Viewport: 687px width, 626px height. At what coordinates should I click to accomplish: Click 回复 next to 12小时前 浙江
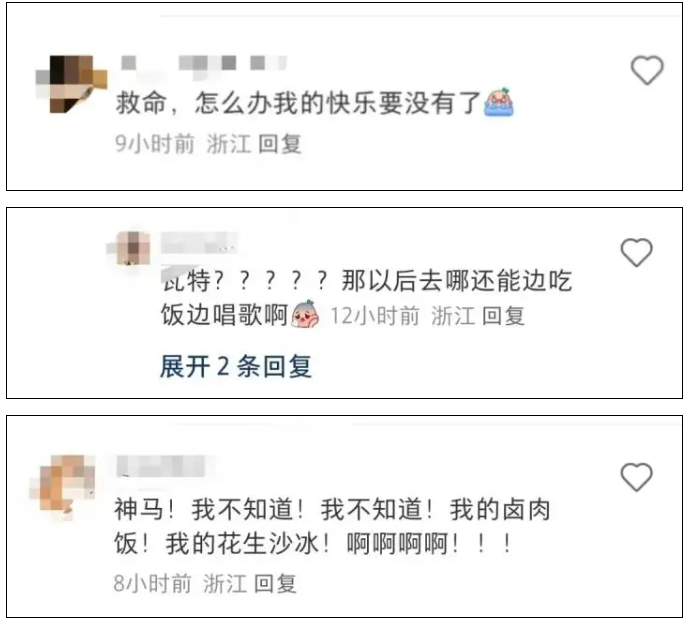coord(503,316)
